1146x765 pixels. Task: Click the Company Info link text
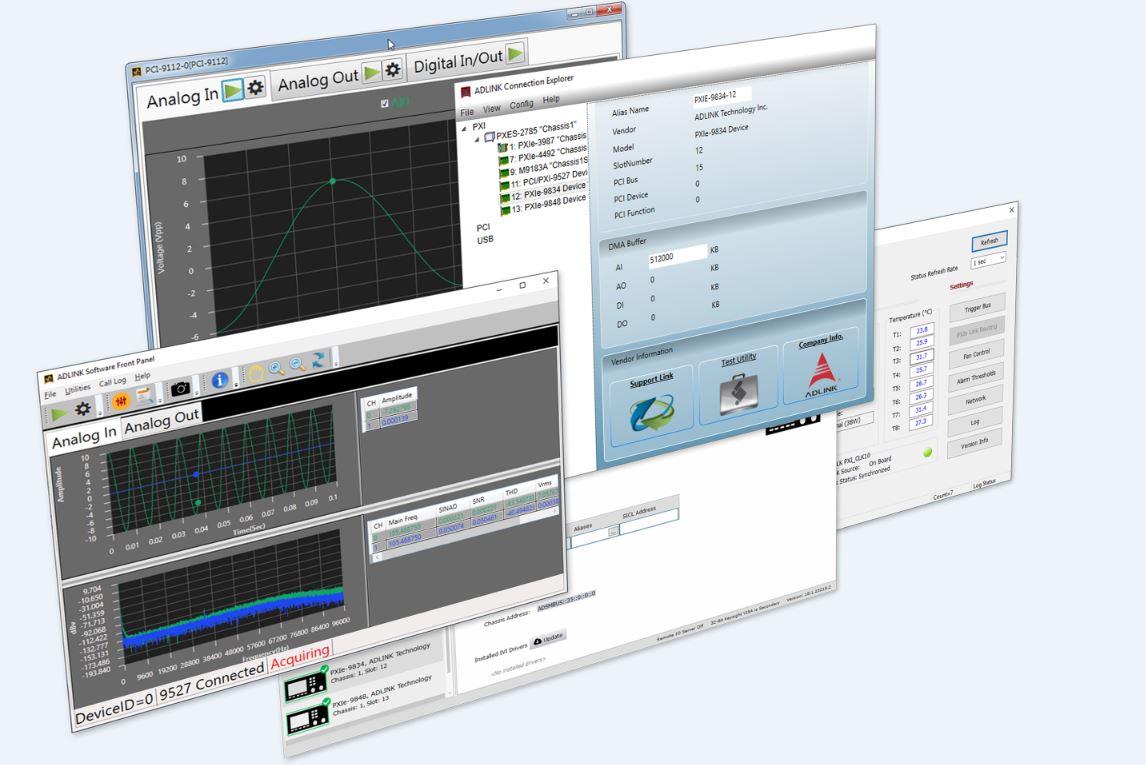click(821, 340)
